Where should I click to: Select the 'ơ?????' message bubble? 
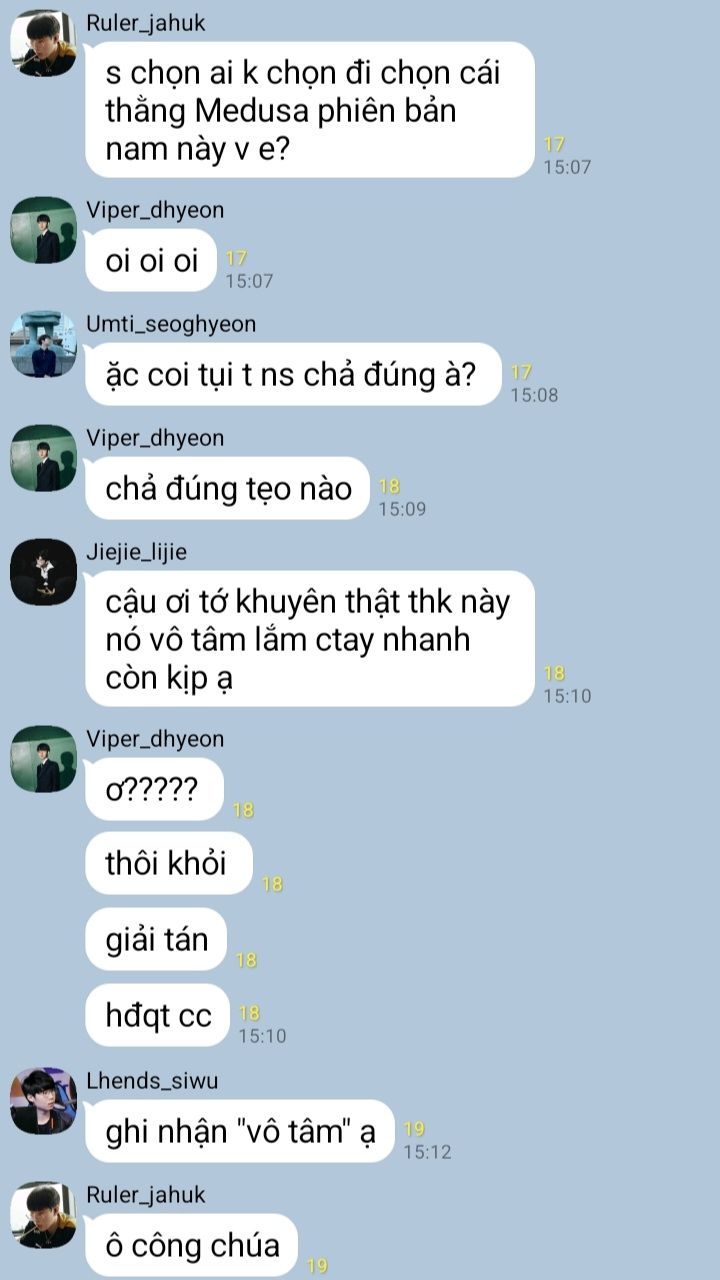point(153,790)
